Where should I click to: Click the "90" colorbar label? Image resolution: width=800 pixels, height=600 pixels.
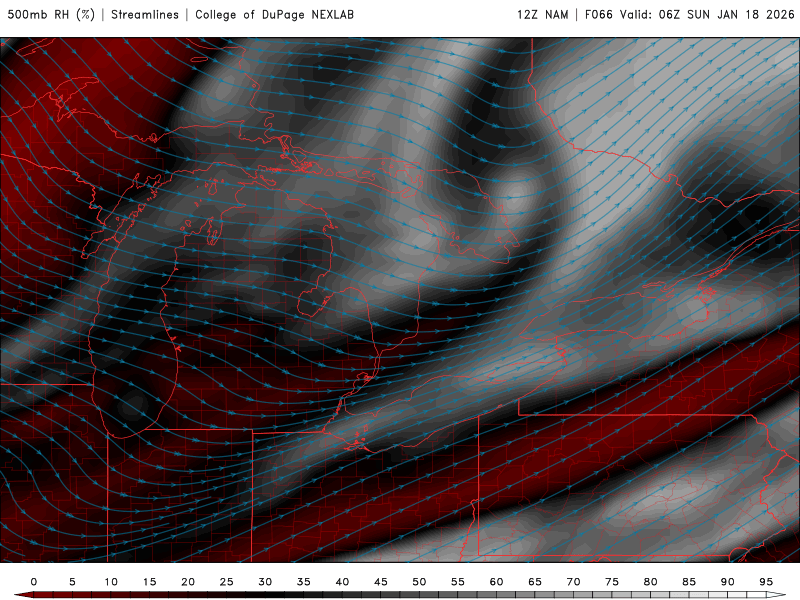[x=728, y=582]
